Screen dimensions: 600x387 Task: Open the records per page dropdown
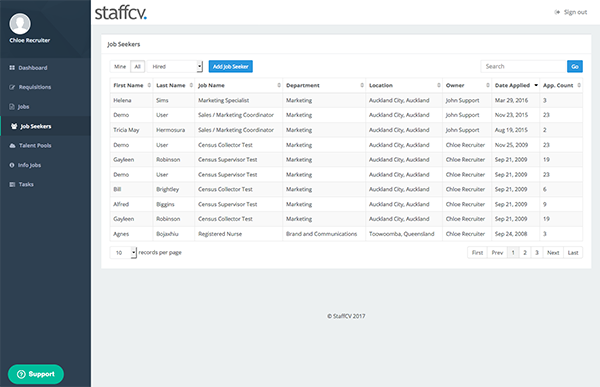123,253
